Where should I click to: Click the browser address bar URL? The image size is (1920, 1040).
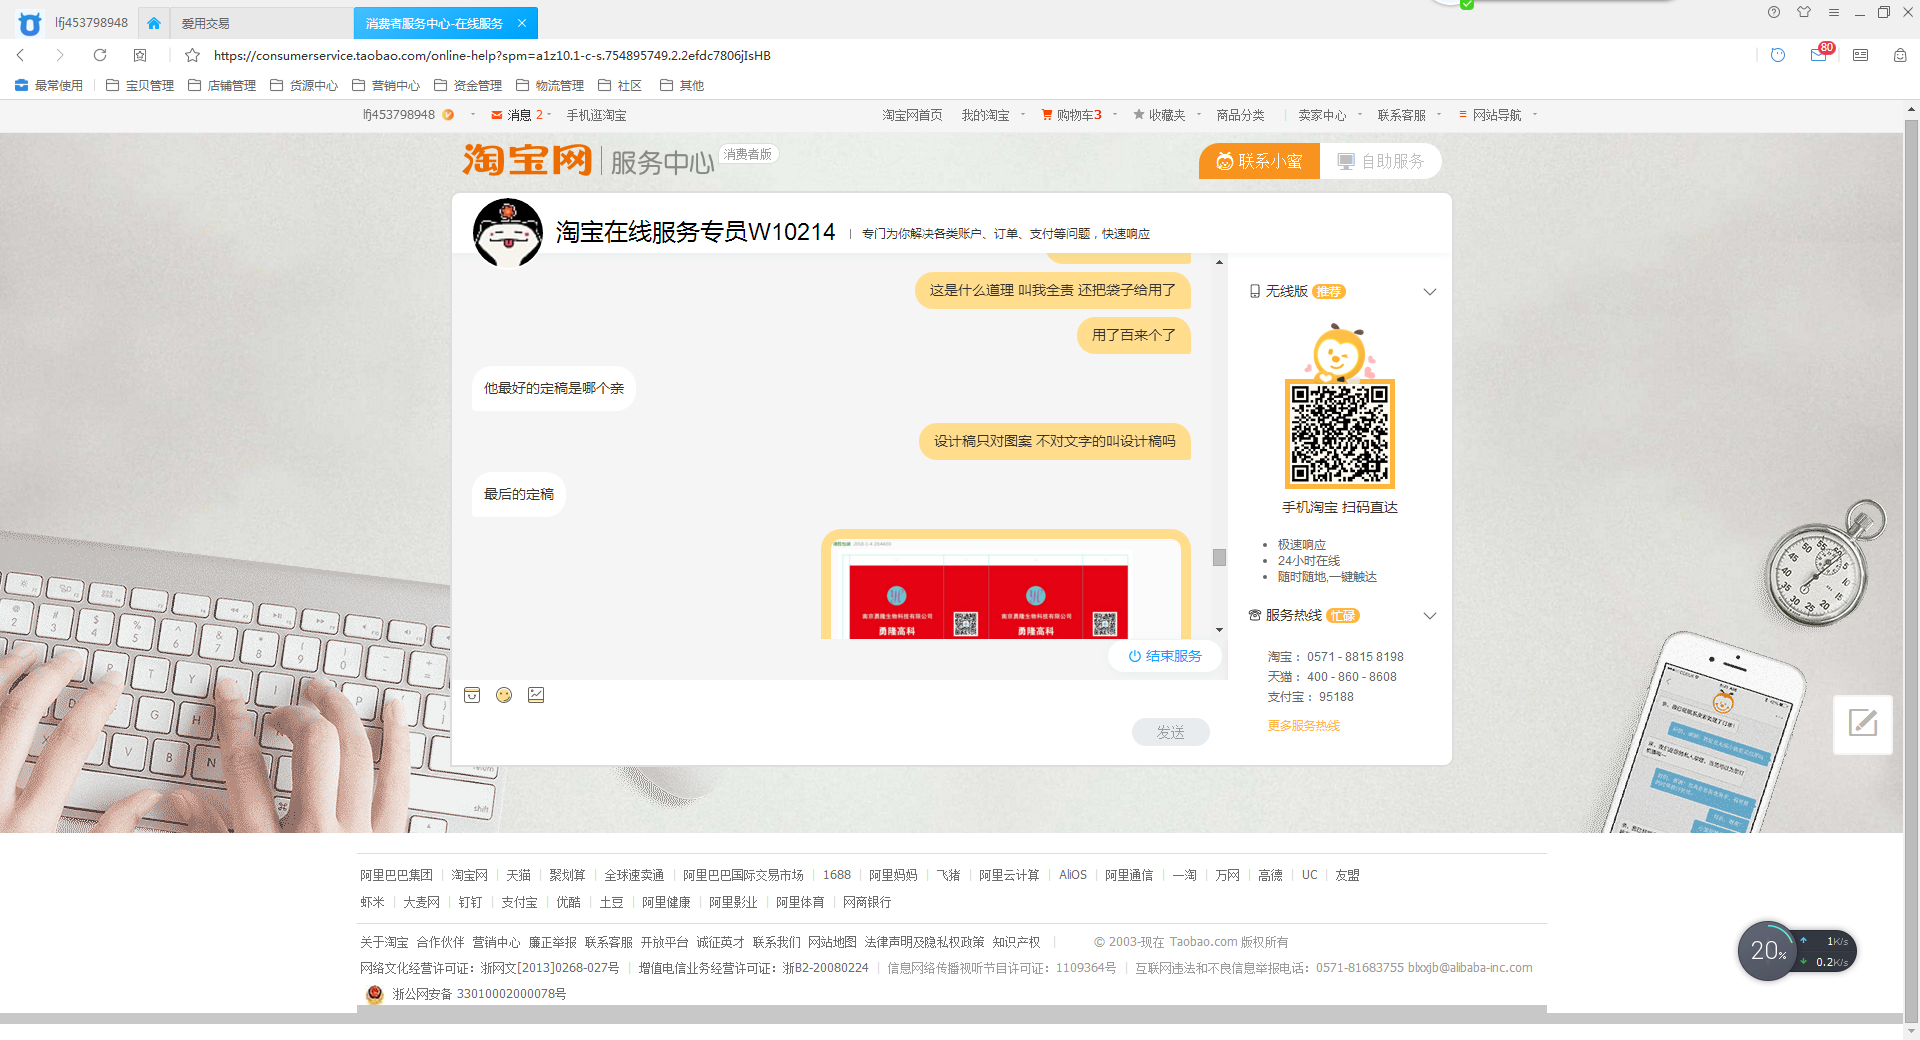492,55
